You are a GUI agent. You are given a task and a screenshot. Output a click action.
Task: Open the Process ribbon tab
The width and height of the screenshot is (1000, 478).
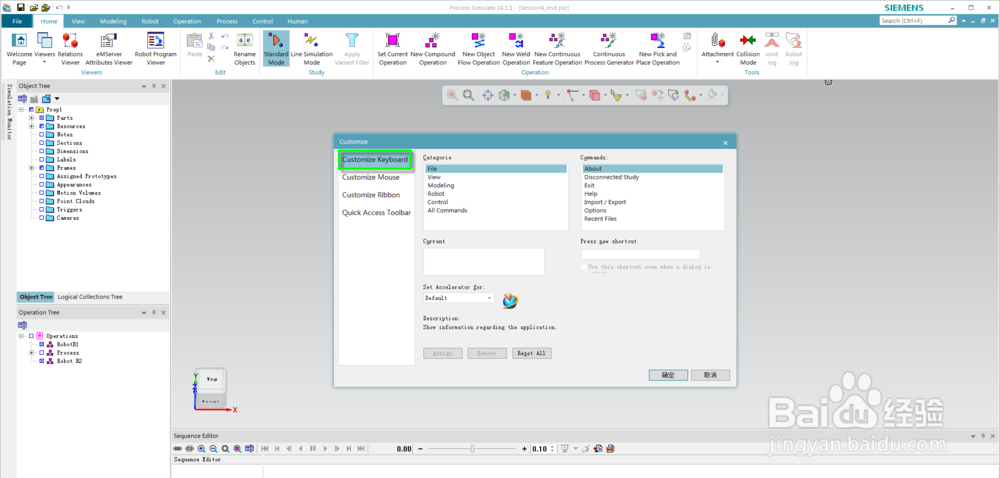pos(227,21)
